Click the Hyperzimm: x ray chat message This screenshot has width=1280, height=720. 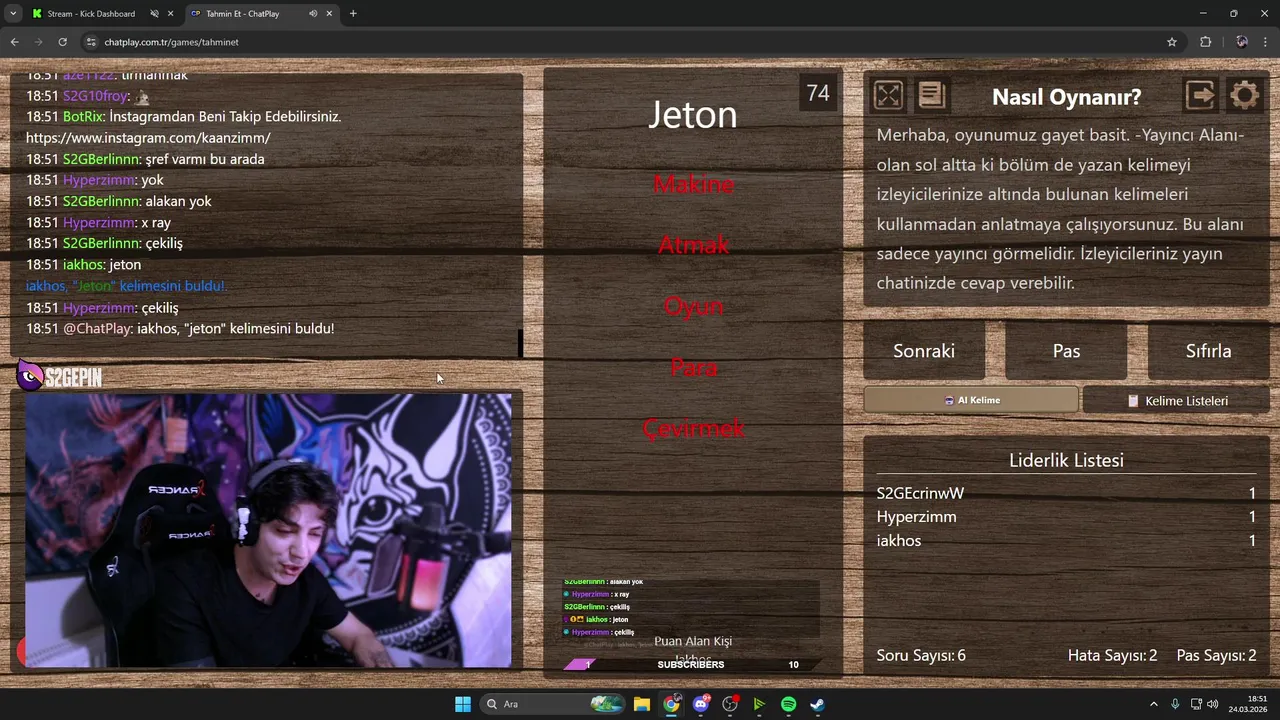(x=98, y=222)
